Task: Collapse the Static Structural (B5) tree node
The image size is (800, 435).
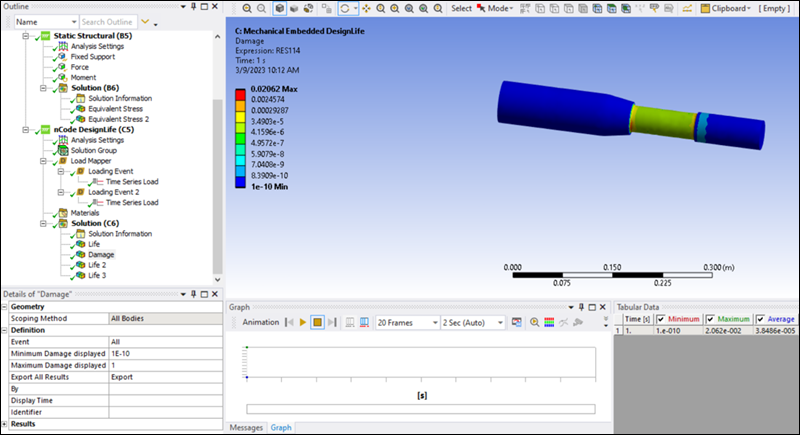Action: (x=27, y=36)
